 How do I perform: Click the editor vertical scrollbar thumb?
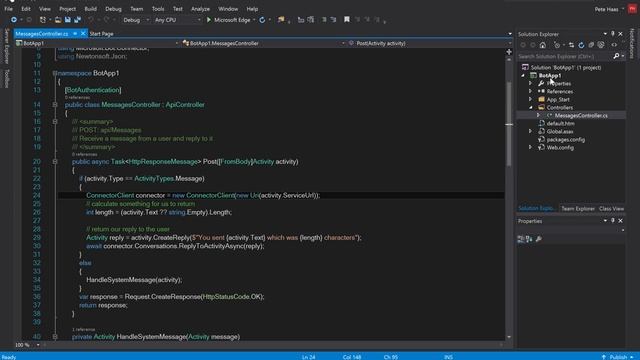click(x=509, y=124)
